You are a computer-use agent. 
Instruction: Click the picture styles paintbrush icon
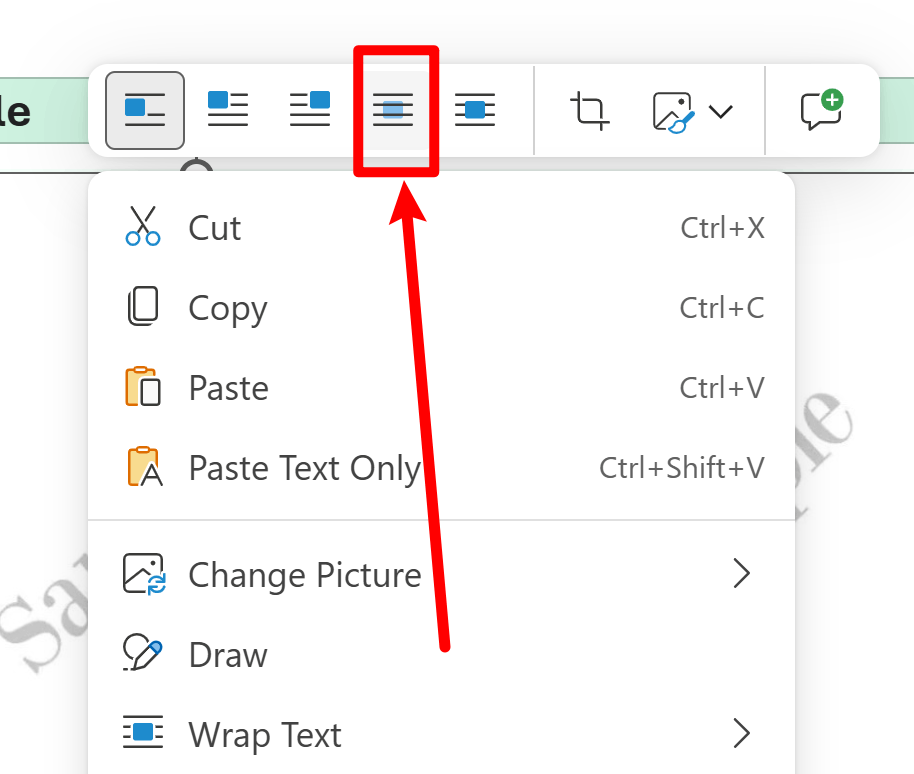(673, 111)
